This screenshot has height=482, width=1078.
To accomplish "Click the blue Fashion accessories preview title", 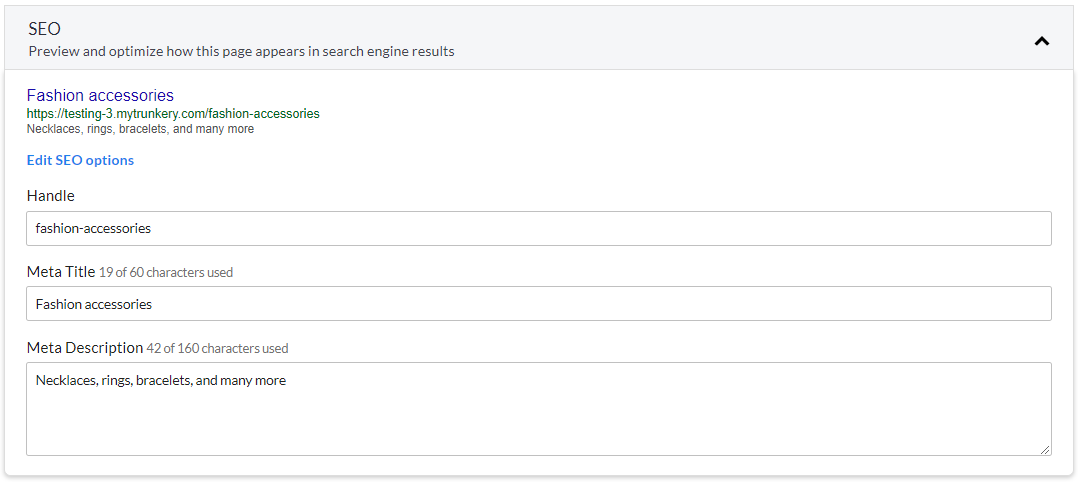I will pos(100,95).
